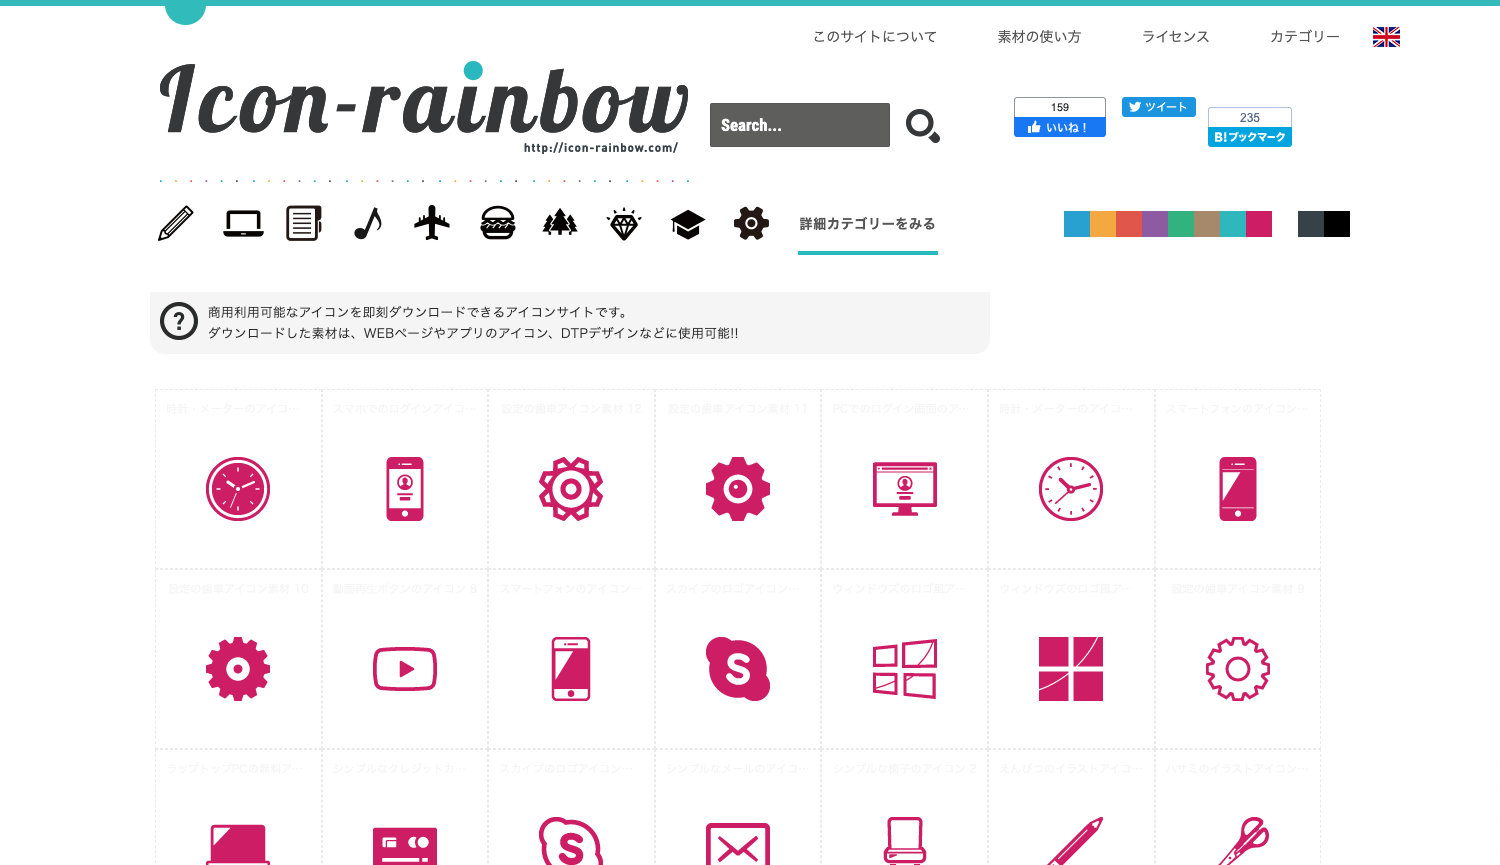This screenshot has width=1500, height=865.
Task: Click the Facebook いいね！ button
Action: (x=1060, y=127)
